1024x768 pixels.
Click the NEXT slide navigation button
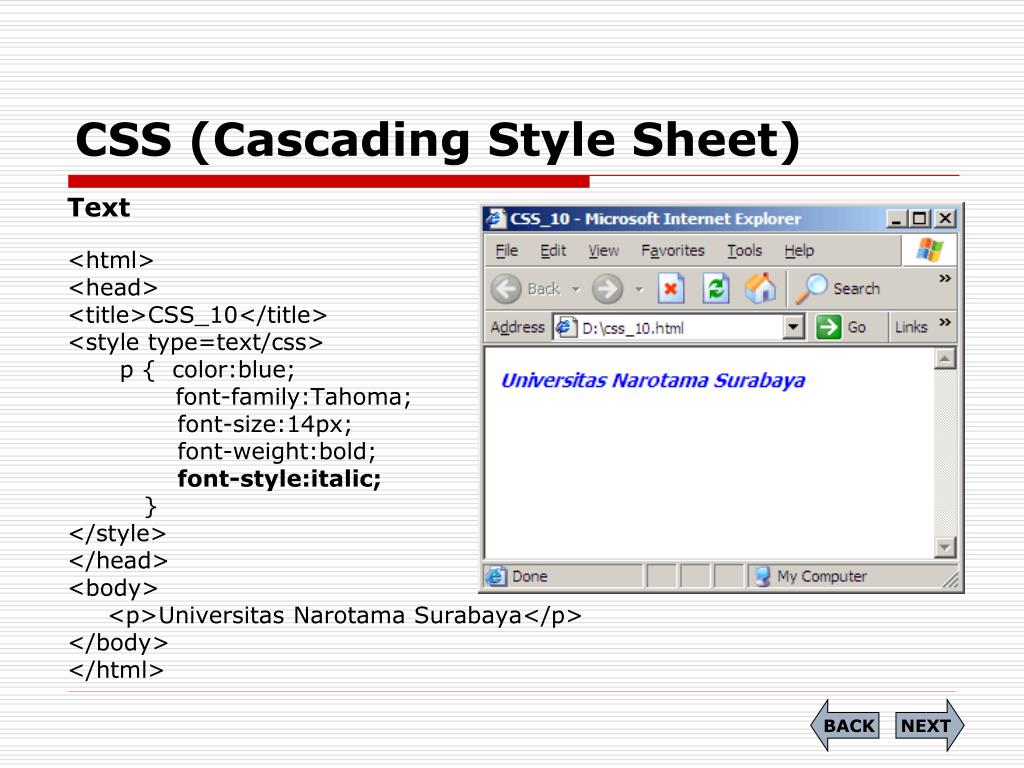click(x=929, y=726)
